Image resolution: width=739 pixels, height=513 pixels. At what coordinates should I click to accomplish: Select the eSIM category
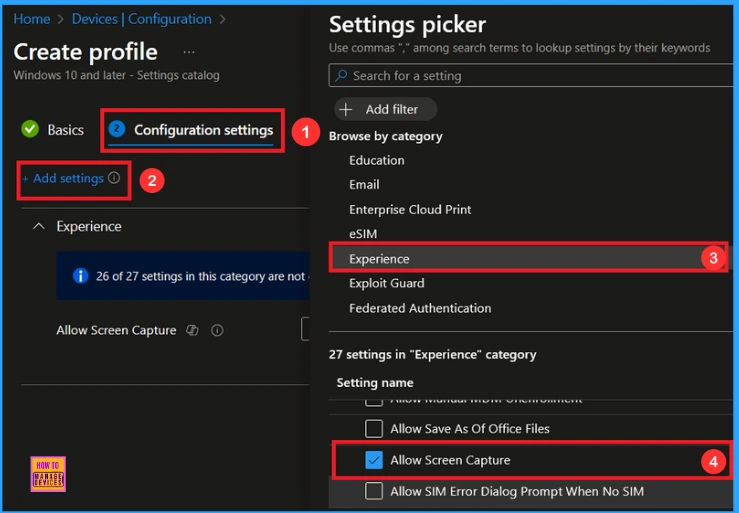point(363,234)
